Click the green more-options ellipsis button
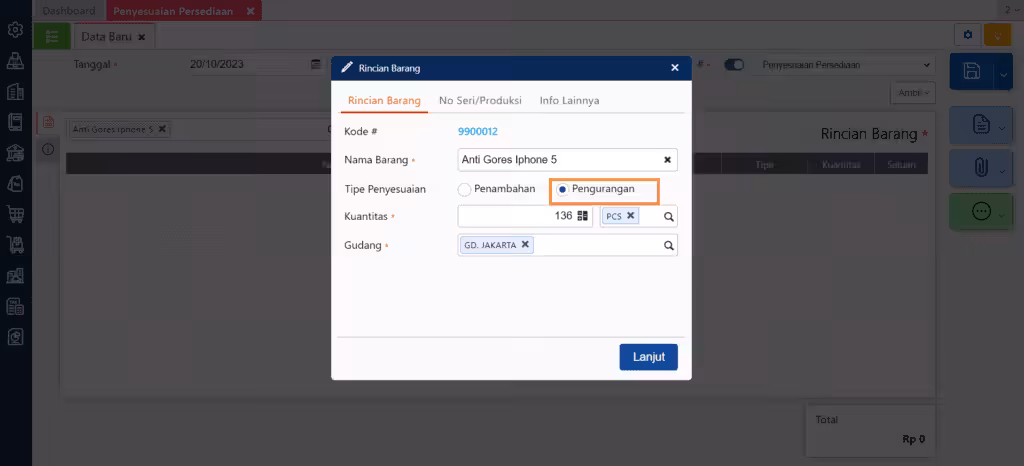 coord(981,211)
